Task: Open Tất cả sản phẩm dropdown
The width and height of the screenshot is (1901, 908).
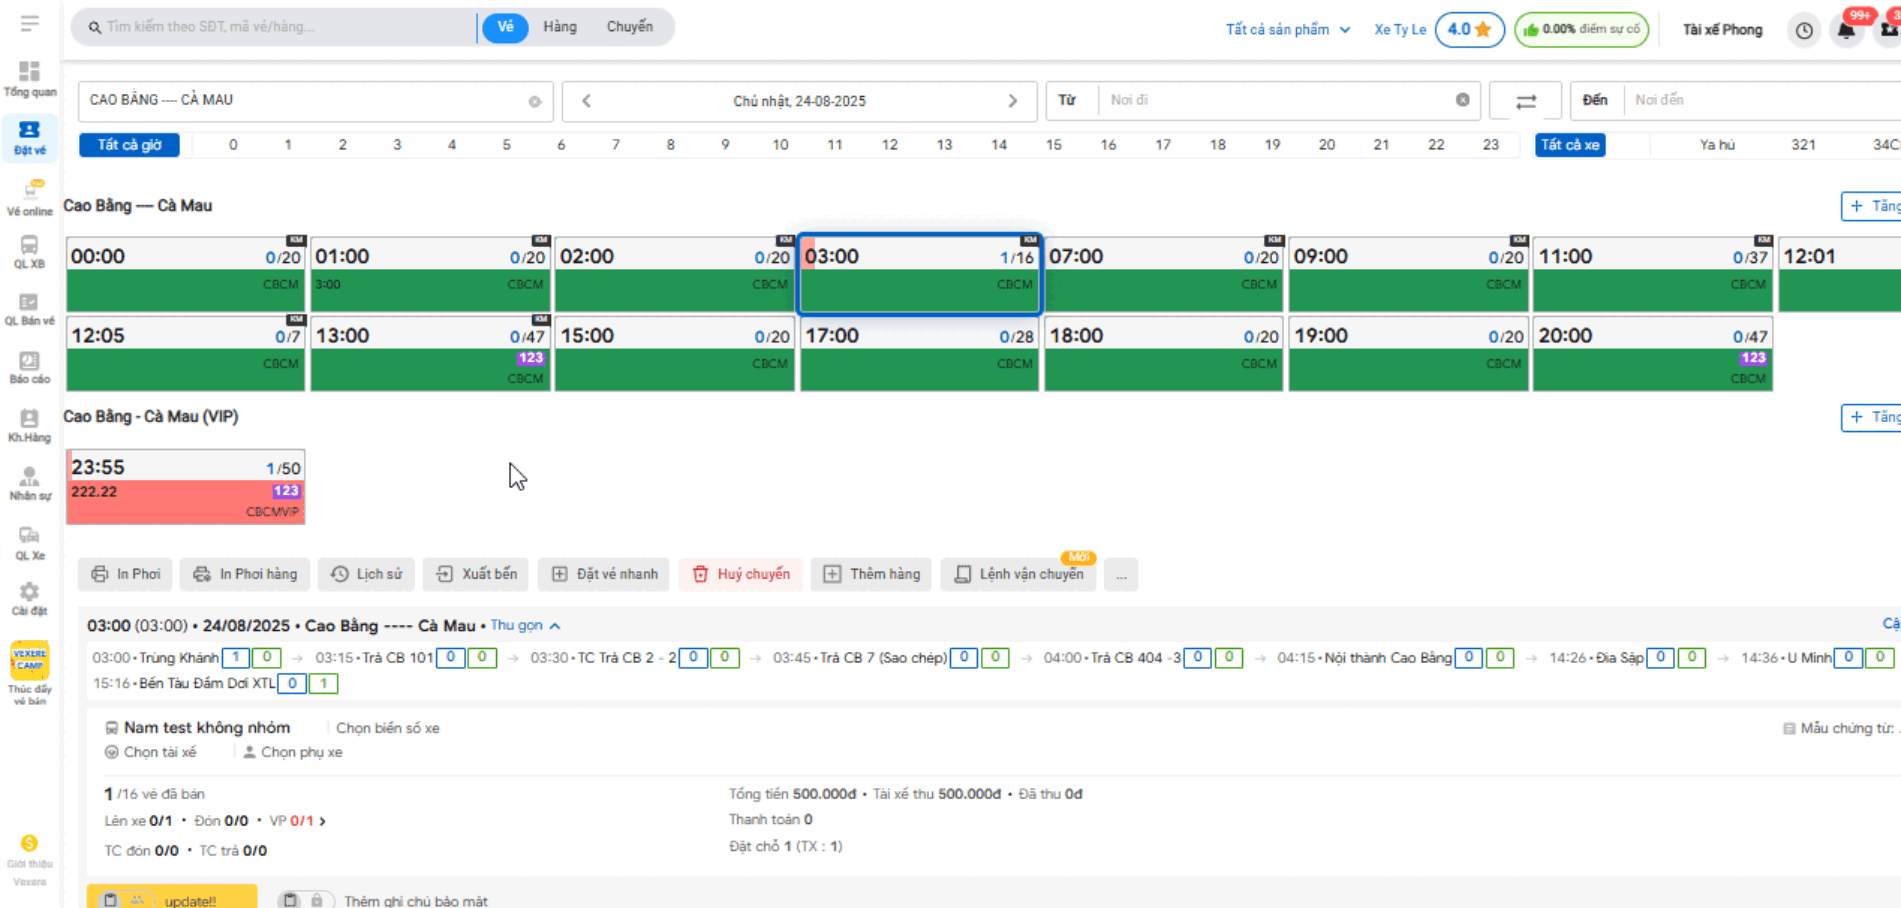Action: tap(1288, 30)
